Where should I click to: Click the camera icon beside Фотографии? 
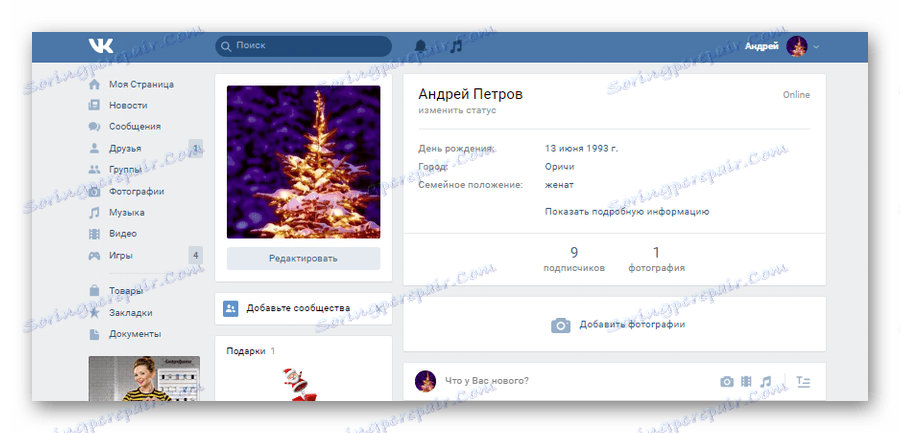point(95,191)
